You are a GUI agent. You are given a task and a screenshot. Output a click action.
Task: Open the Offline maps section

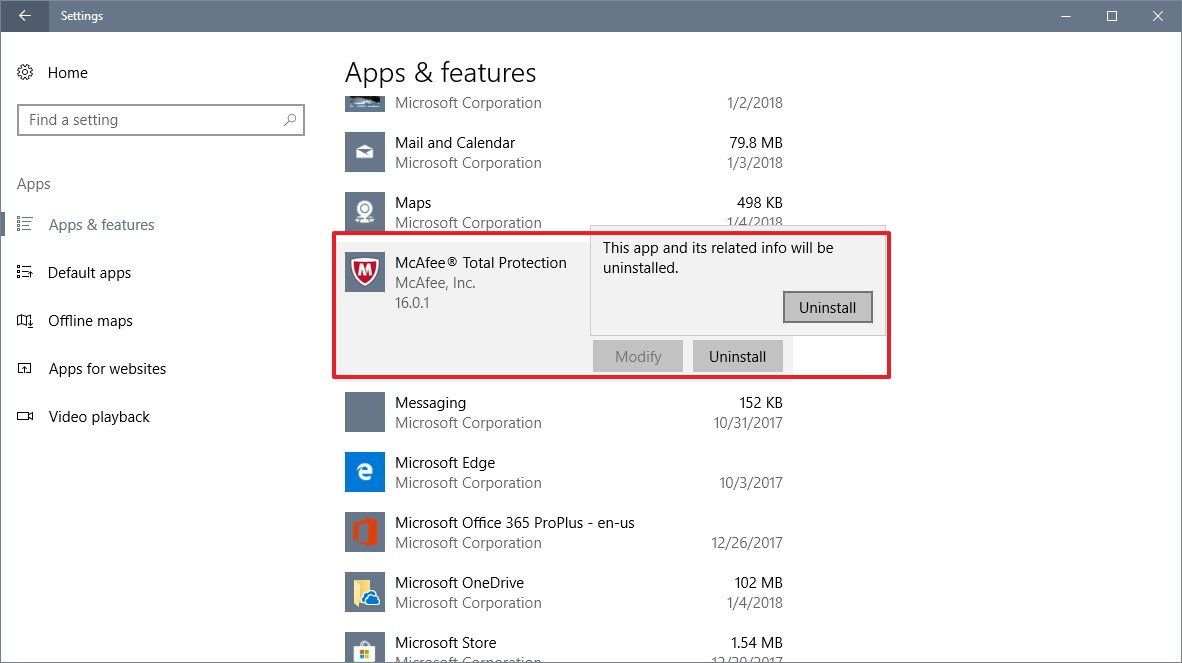tap(90, 320)
